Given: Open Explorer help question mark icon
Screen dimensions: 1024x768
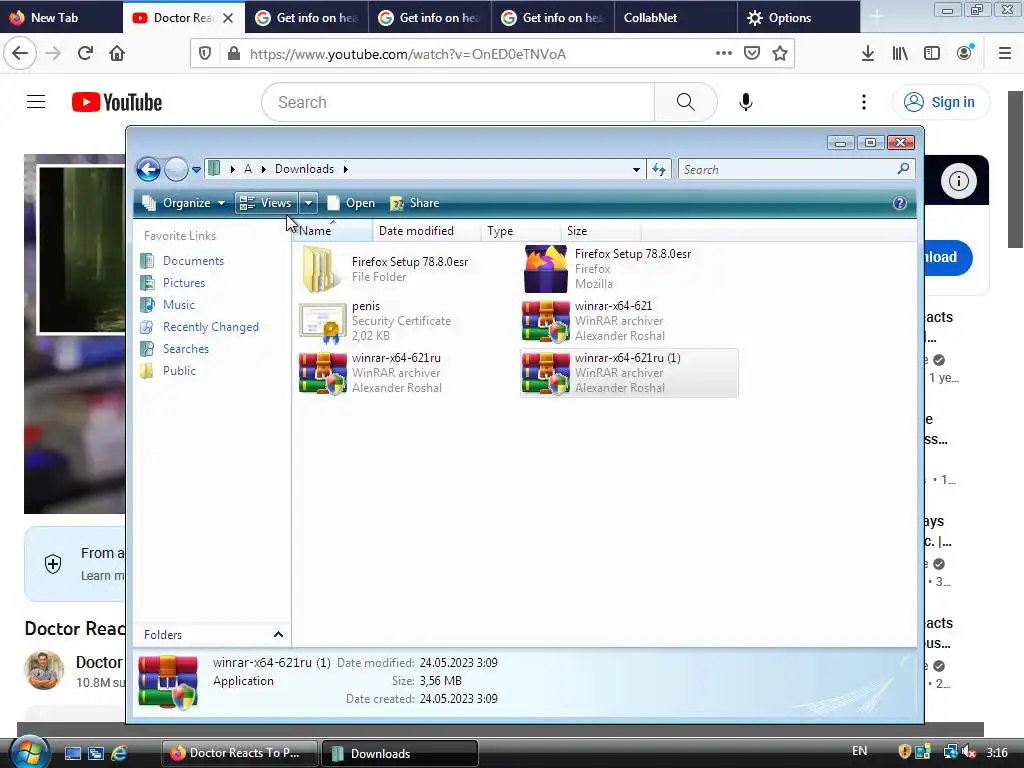Looking at the screenshot, I should coord(900,203).
